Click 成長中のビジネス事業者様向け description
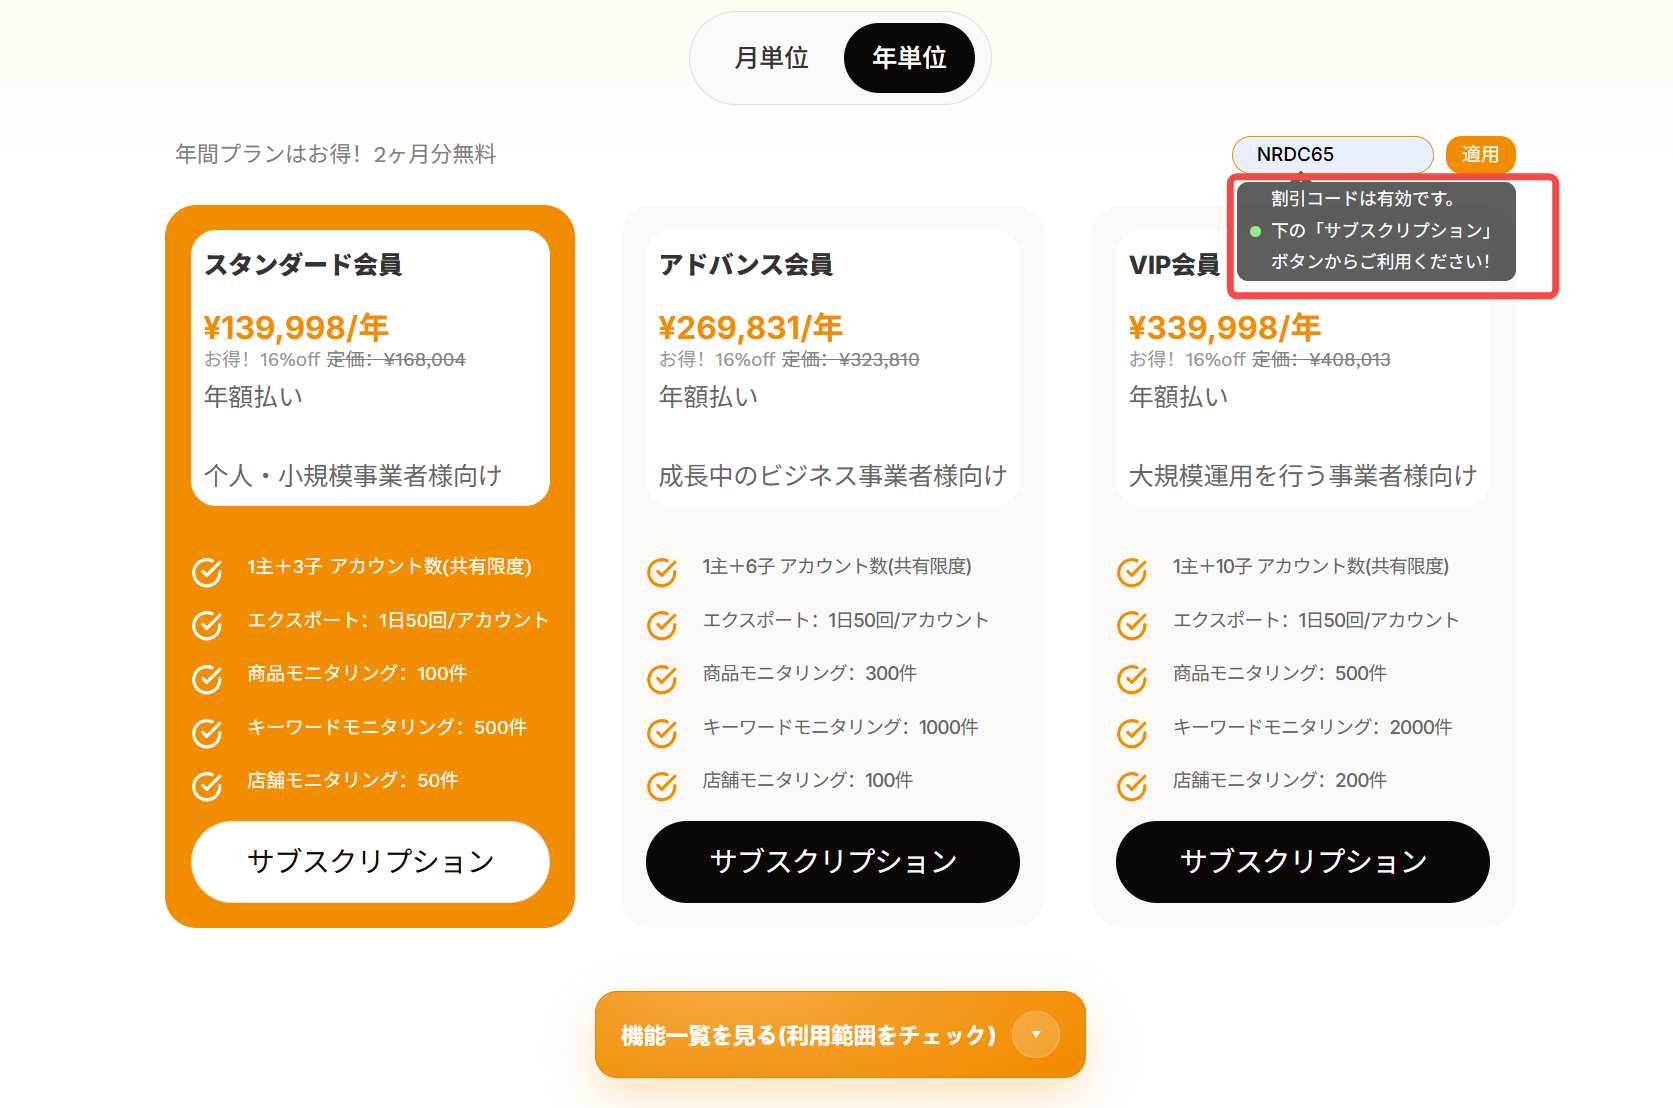 pos(833,476)
